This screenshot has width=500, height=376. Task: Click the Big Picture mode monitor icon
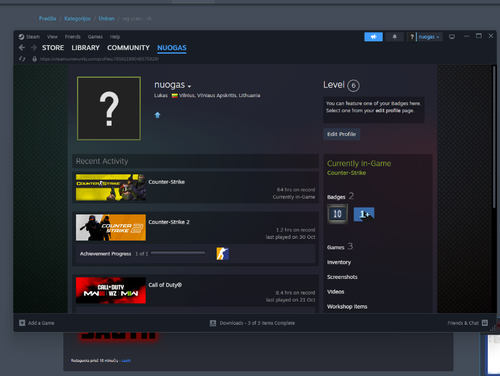(452, 37)
